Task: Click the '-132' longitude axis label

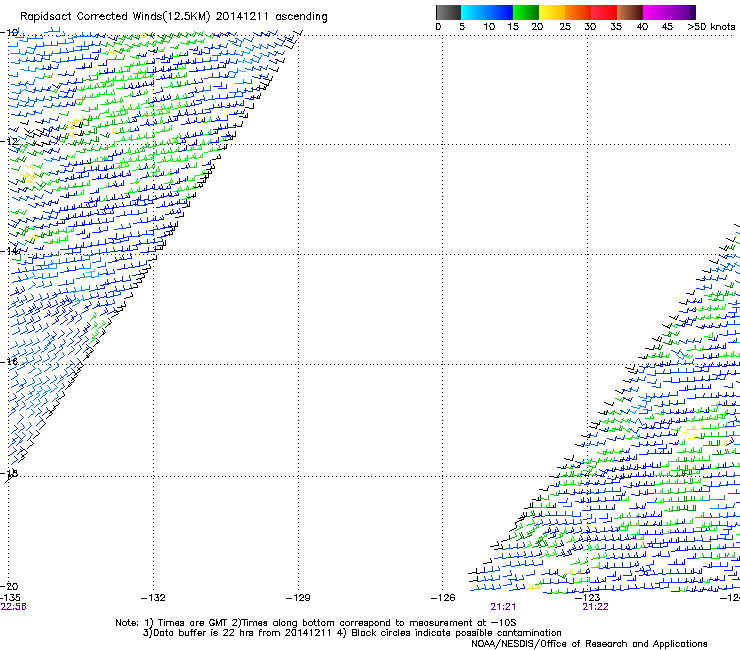Action: (153, 598)
